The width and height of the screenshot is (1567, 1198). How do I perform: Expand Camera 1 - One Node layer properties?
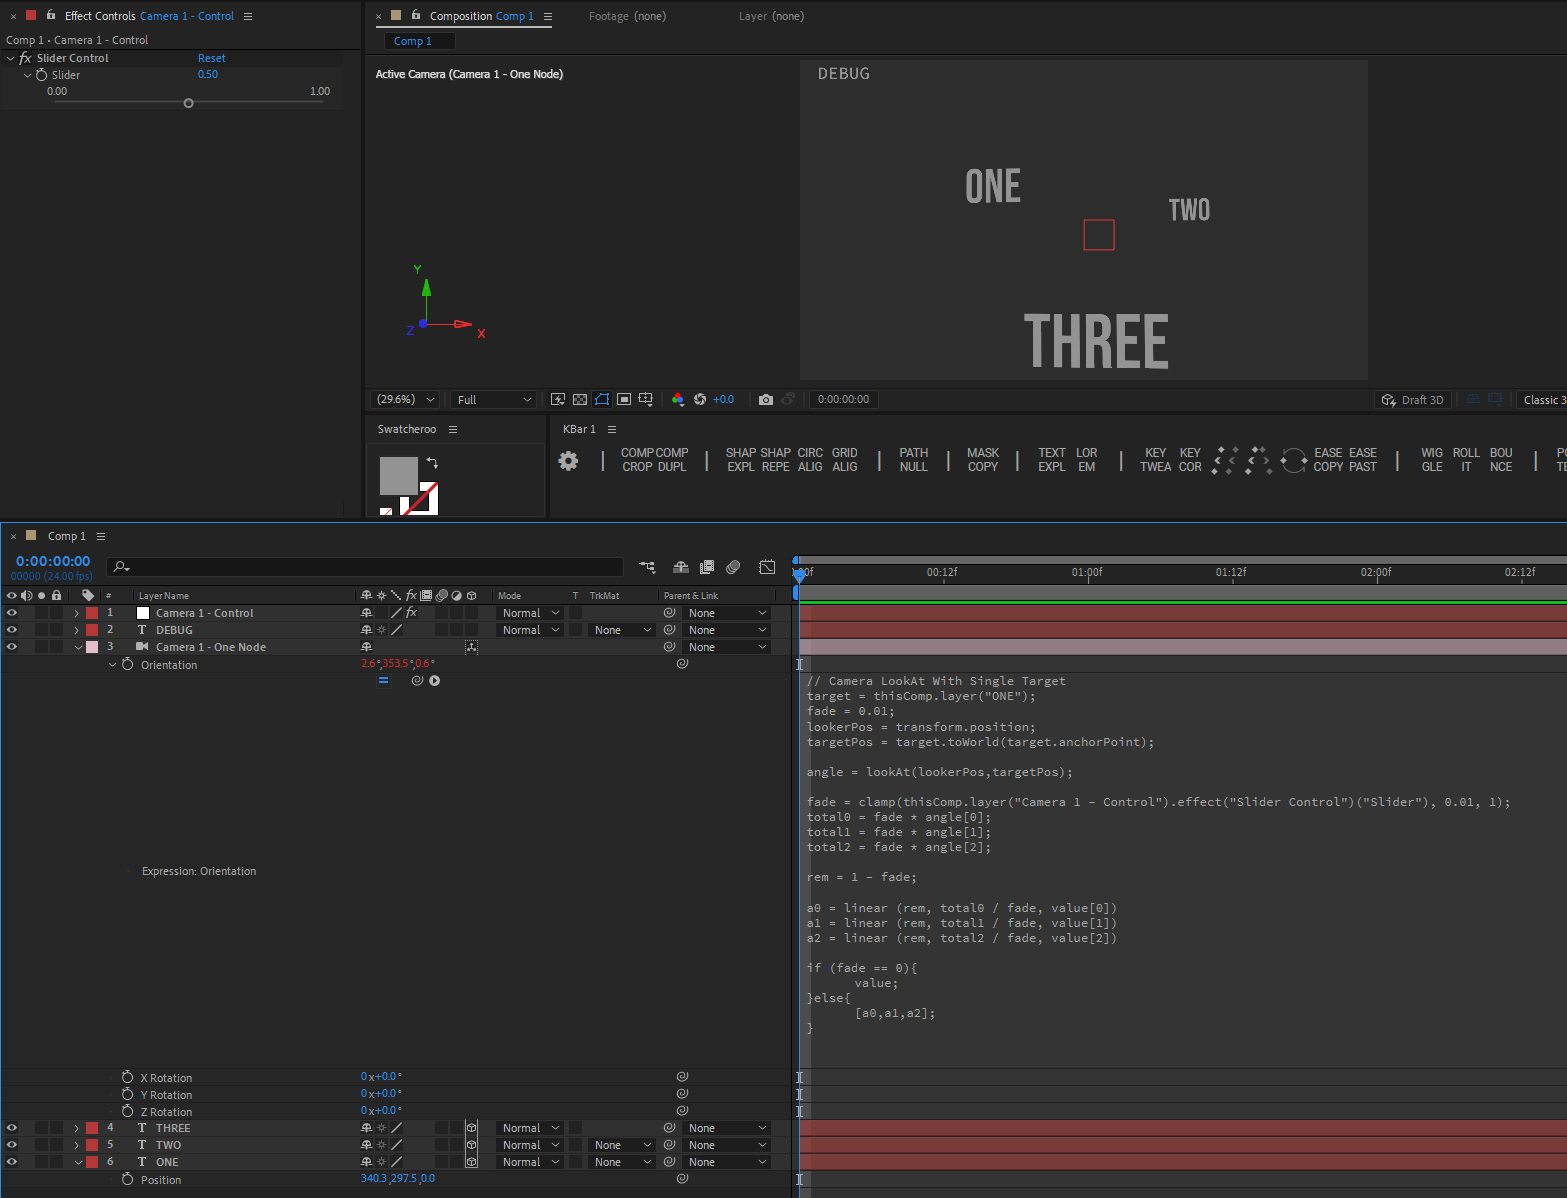77,646
